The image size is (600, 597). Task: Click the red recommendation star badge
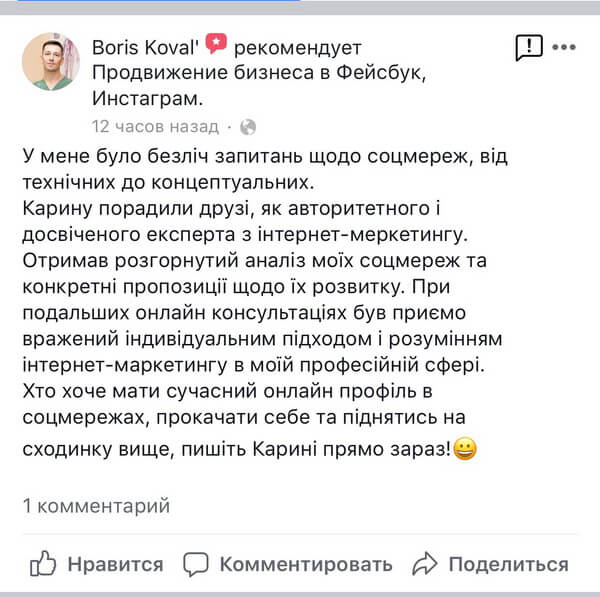(217, 45)
